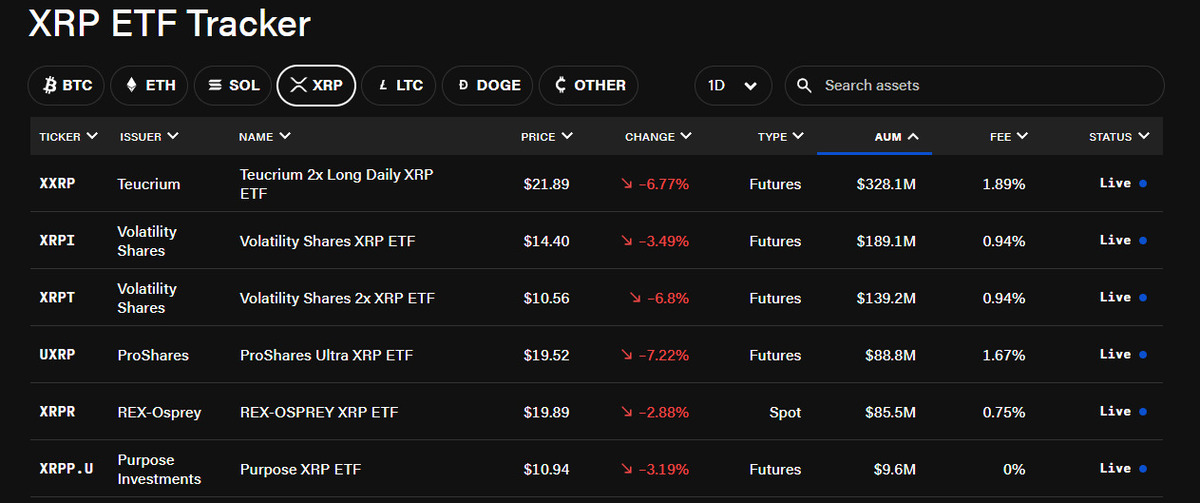Switch to the ETH filter tab
This screenshot has width=1200, height=503.
click(x=150, y=86)
